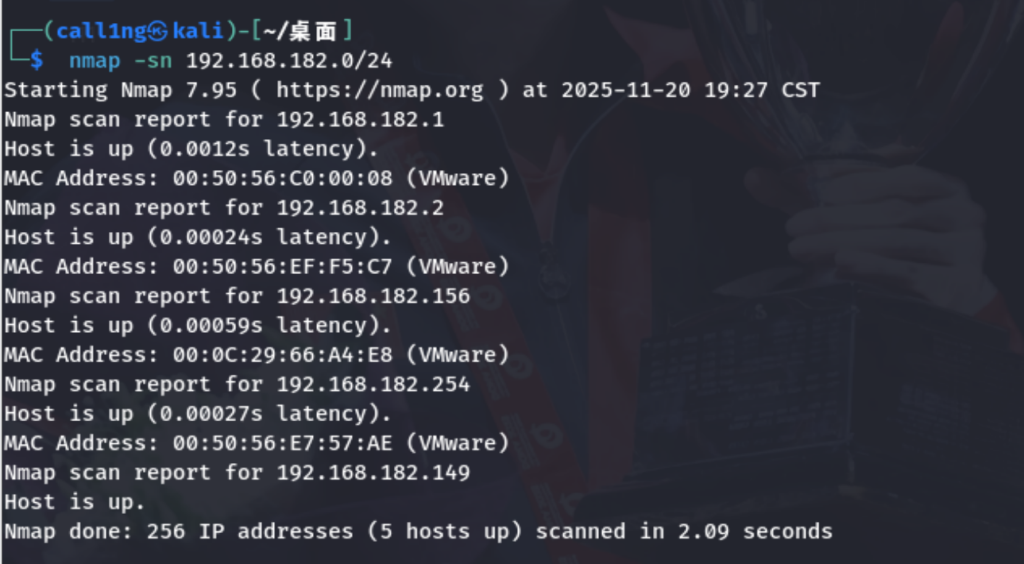Click the call1ng username in the prompt

click(100, 31)
